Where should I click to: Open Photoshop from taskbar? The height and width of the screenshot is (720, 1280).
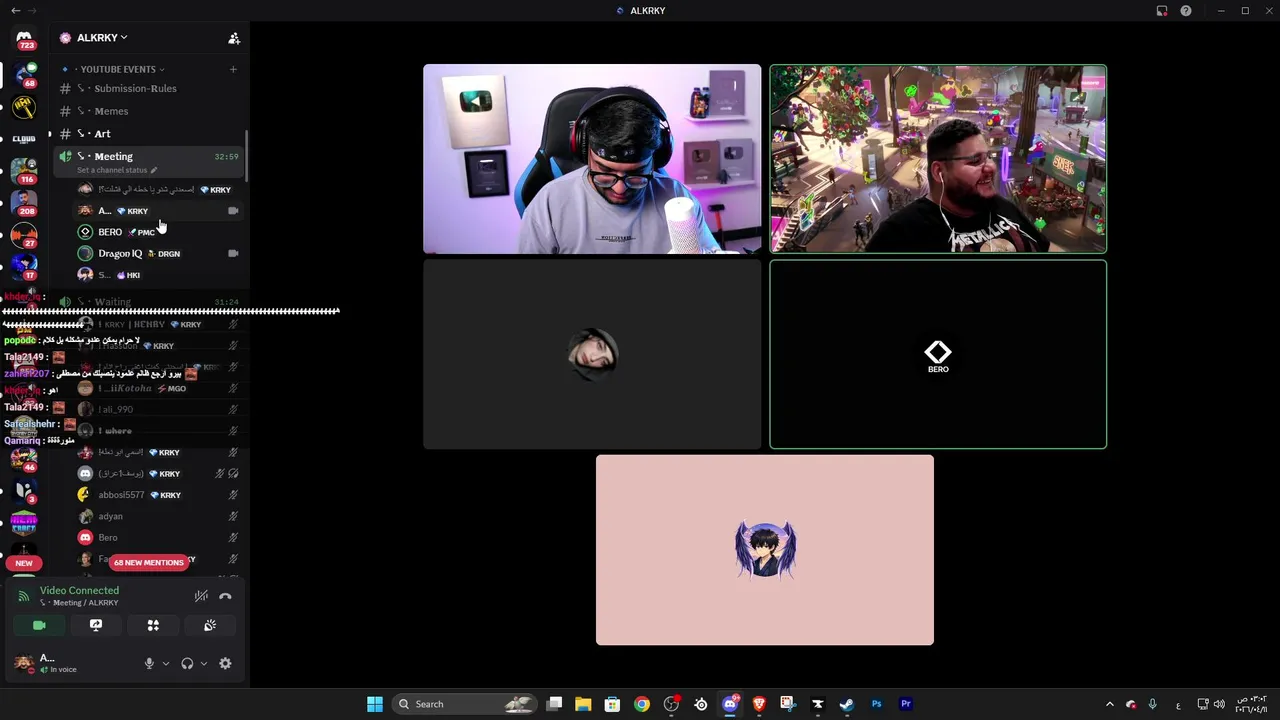click(876, 704)
